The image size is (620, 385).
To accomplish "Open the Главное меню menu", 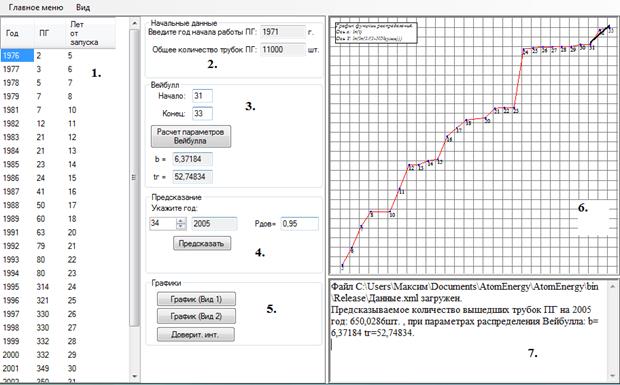I will click(x=36, y=8).
